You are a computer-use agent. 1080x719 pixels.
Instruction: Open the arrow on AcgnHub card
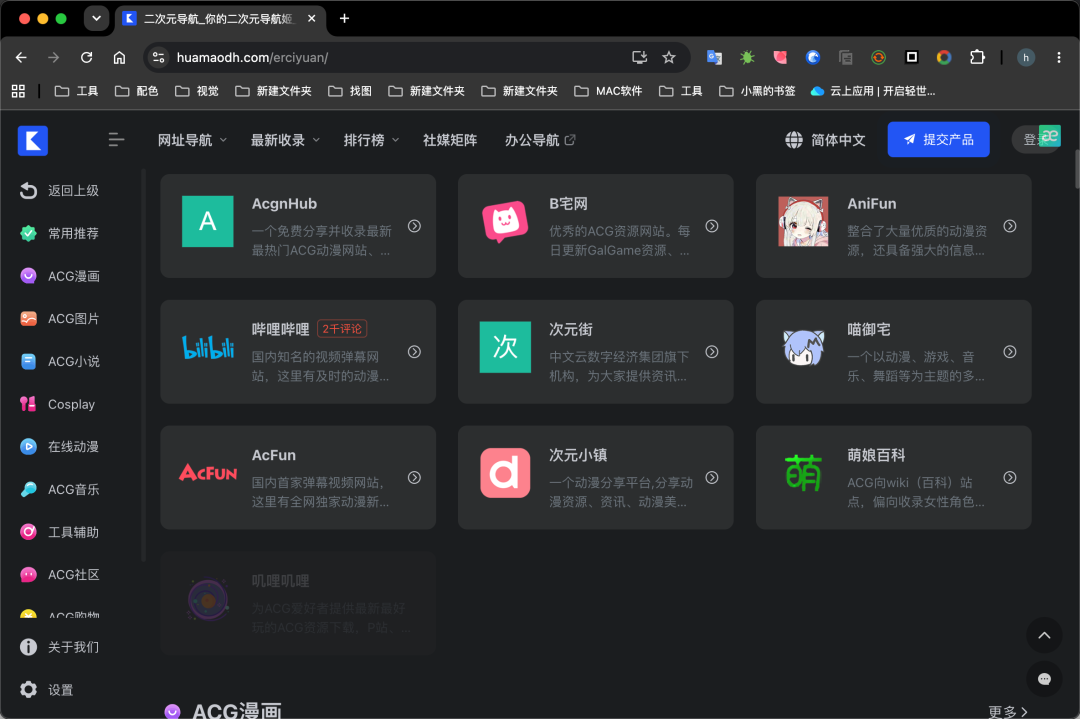[414, 226]
